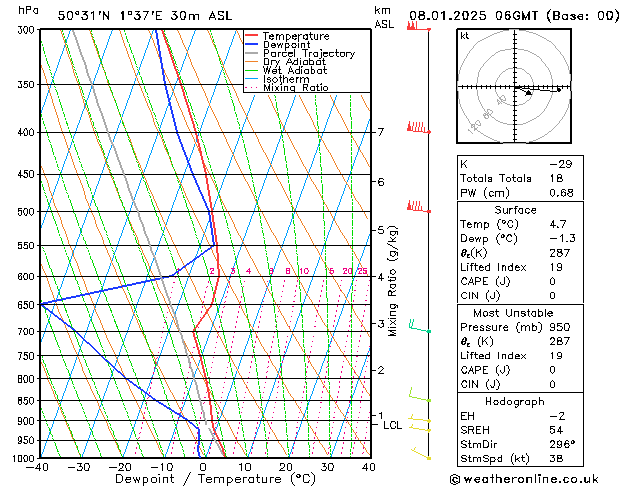Image resolution: width=629 pixels, height=486 pixels.
Task: Open the weatheronline.co.uk copyright link
Action: (x=524, y=479)
